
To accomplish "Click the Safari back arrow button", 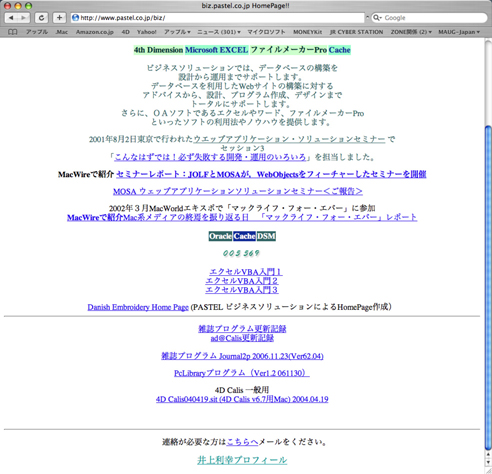I will [11, 18].
